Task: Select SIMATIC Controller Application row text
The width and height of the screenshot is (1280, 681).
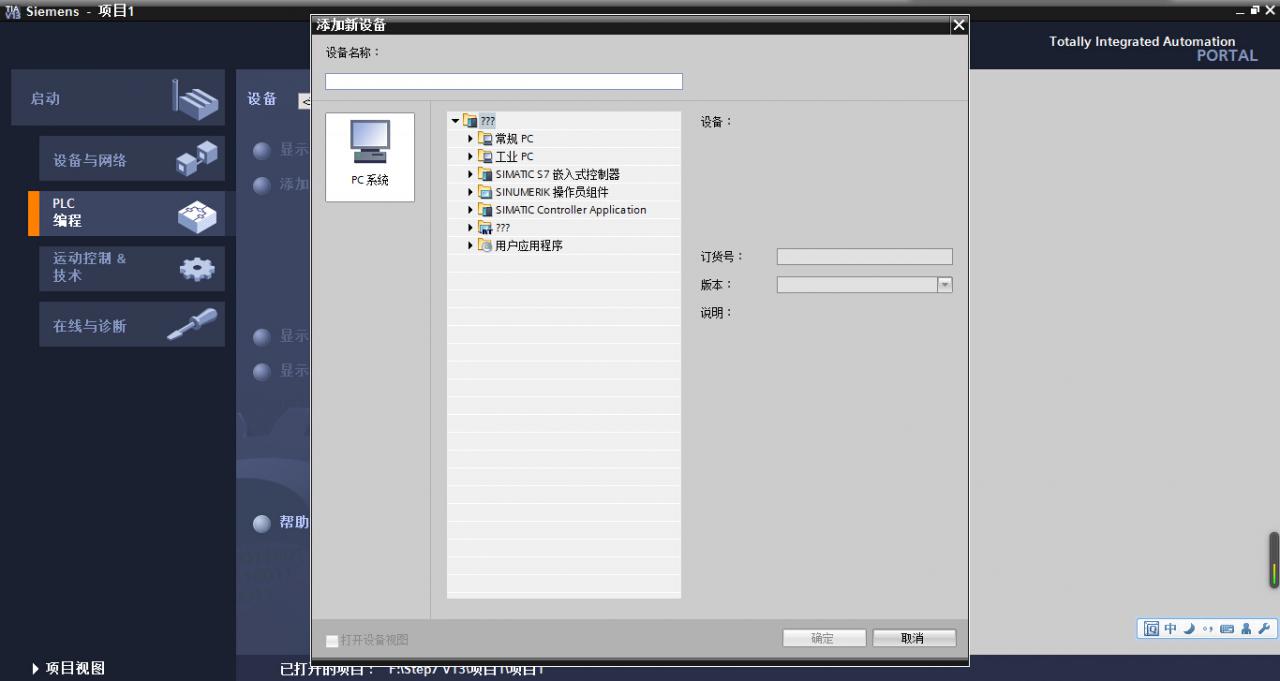Action: point(571,210)
